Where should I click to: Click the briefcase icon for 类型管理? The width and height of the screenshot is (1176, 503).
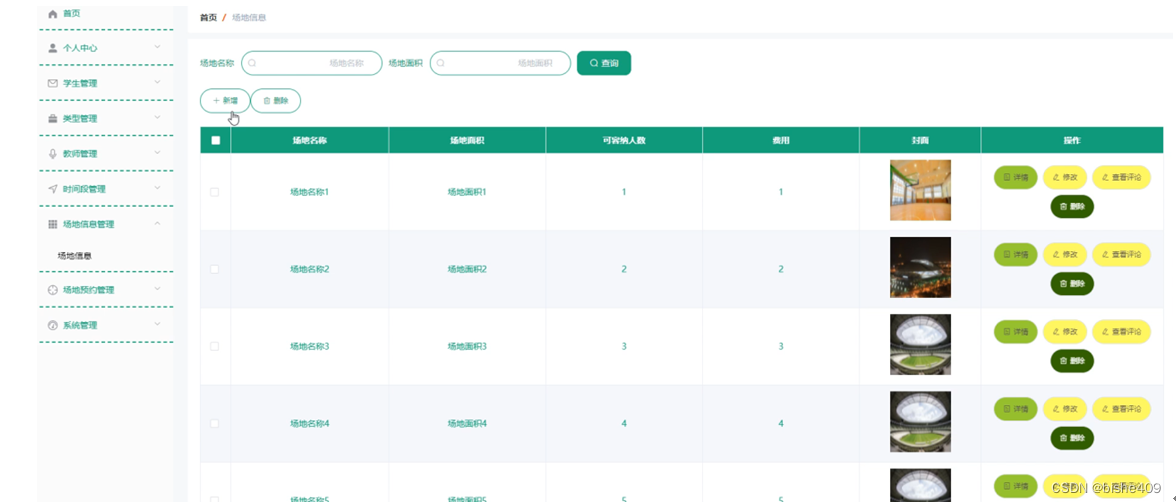pos(52,118)
